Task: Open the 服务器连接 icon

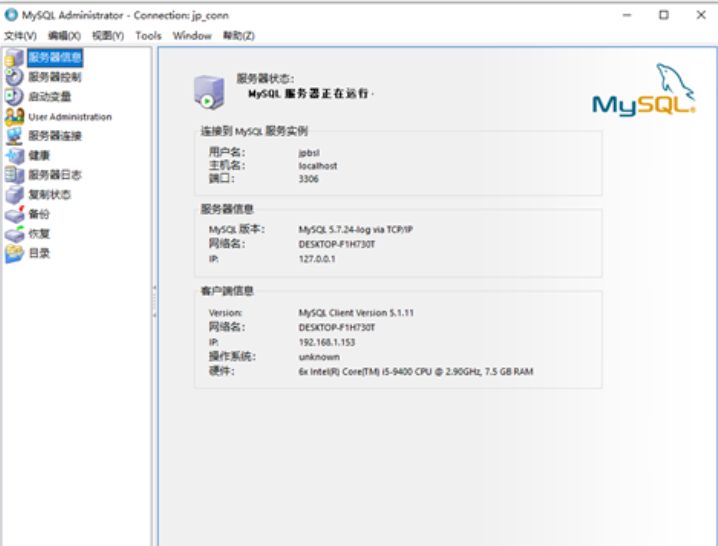Action: pos(14,136)
